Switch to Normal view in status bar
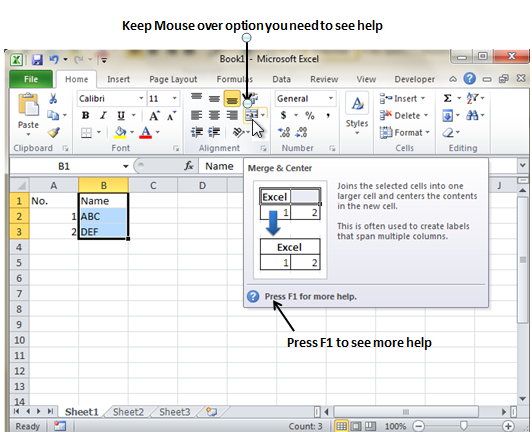Image resolution: width=532 pixels, height=432 pixels. (x=341, y=426)
